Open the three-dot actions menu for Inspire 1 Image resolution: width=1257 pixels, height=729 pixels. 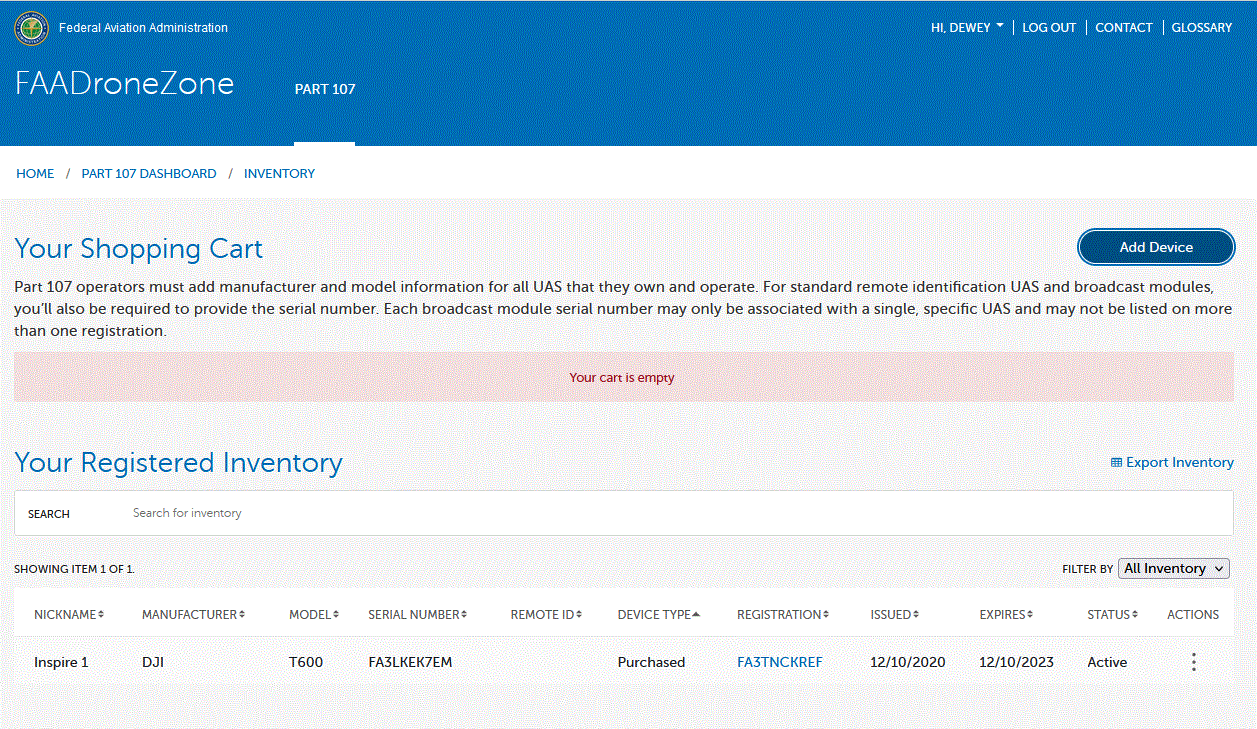click(x=1193, y=662)
